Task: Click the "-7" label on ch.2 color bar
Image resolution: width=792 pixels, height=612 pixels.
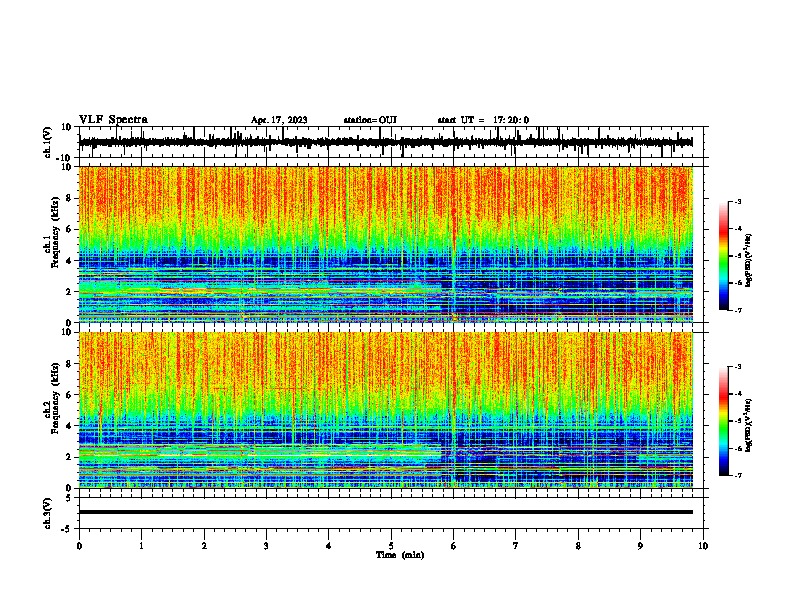Action: [x=738, y=475]
